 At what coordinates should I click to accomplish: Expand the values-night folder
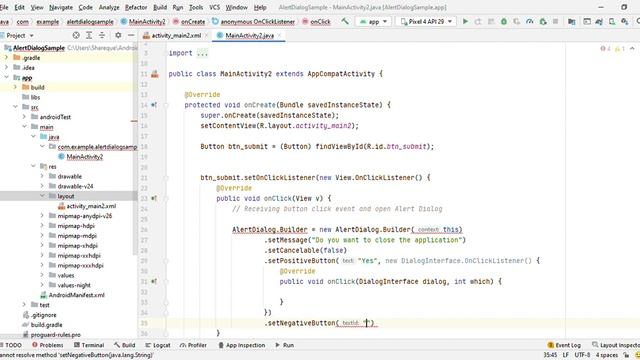42,285
